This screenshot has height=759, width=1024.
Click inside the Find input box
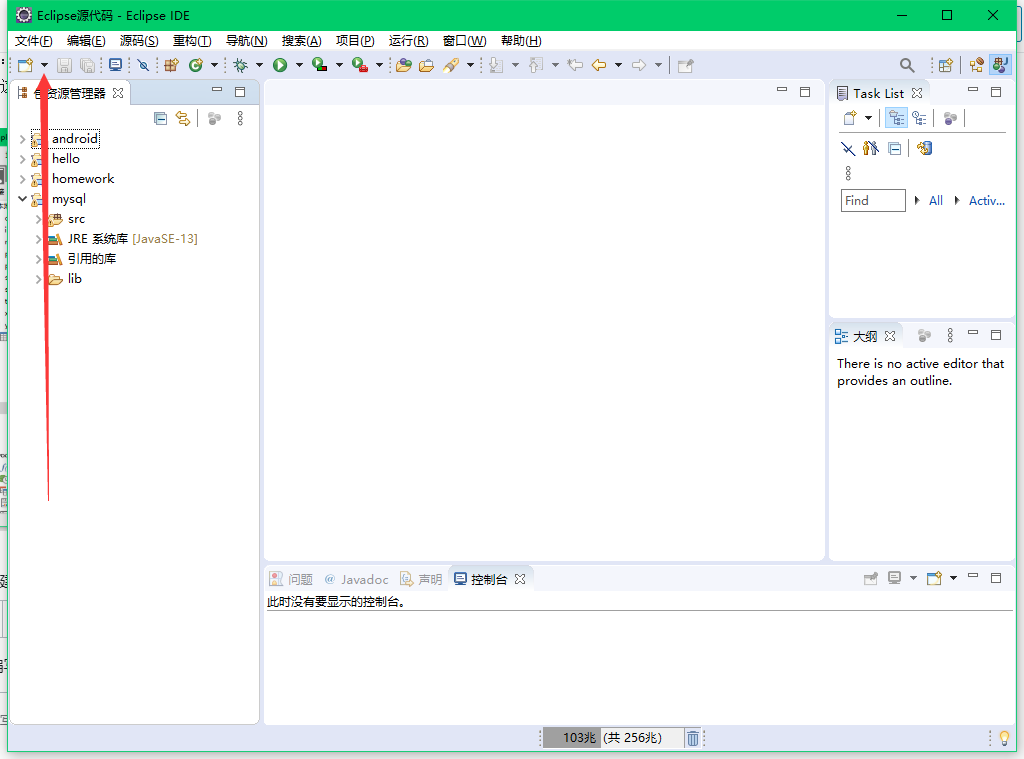click(x=870, y=200)
